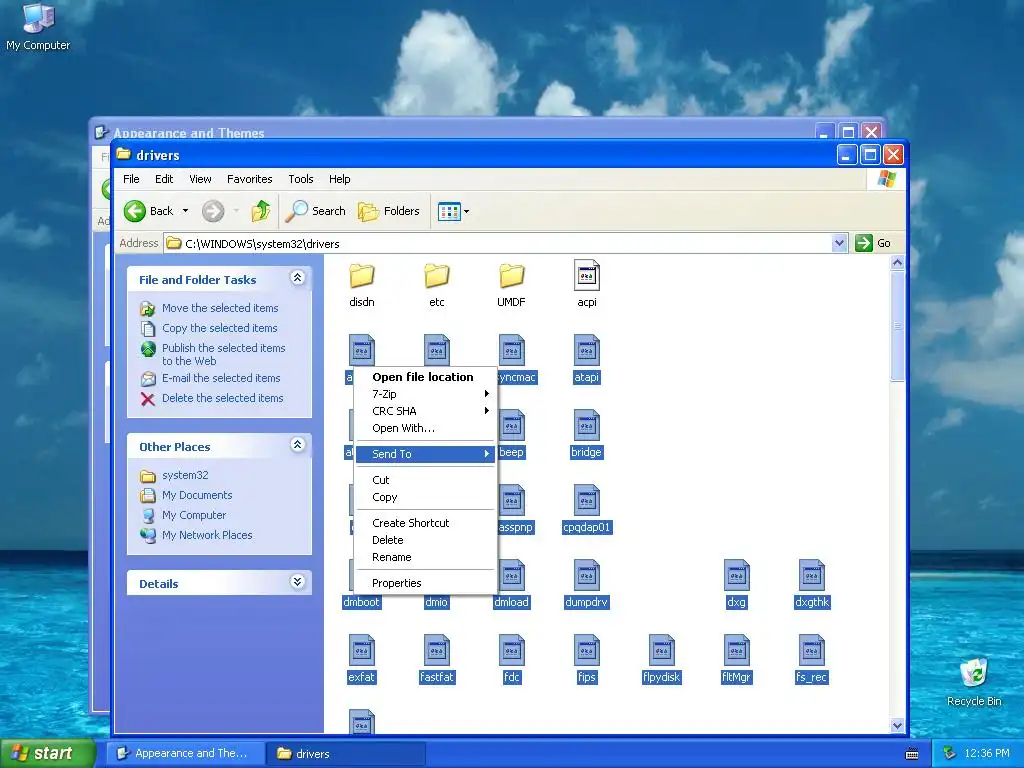
Task: Open the View menu
Action: click(x=200, y=179)
